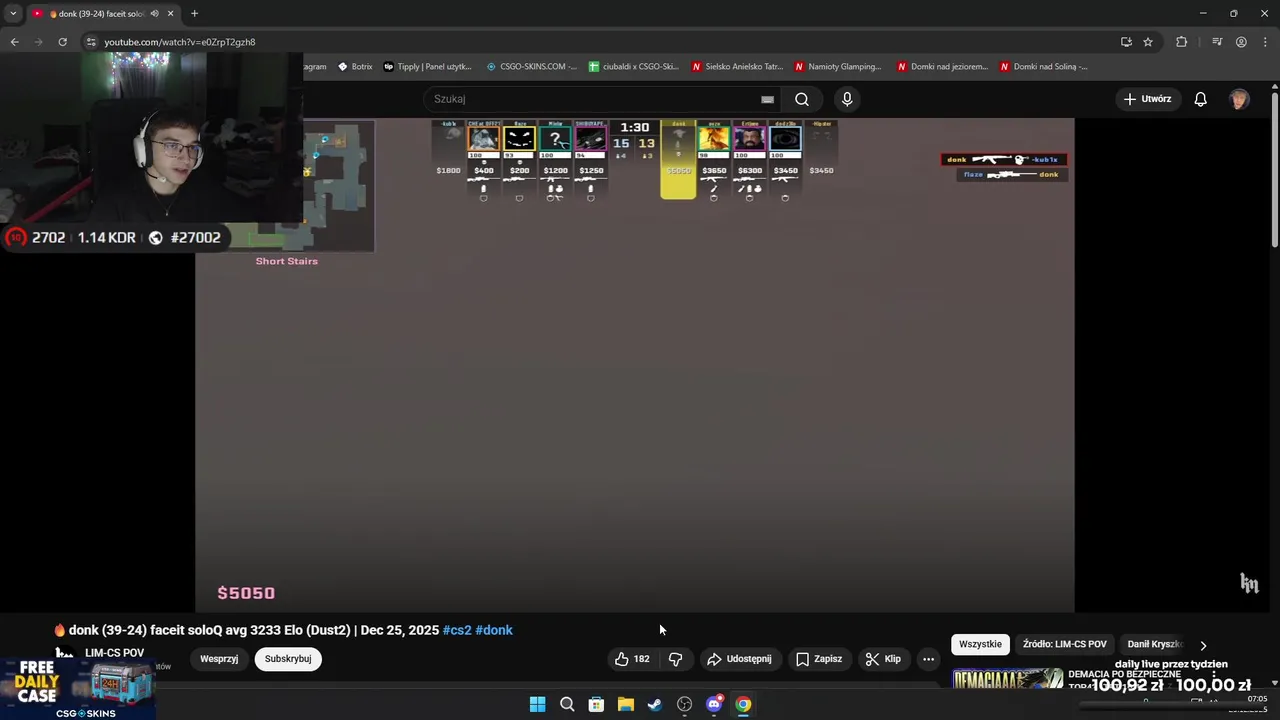The height and width of the screenshot is (720, 1280).
Task: Open Chrome profile icon
Action: (x=1241, y=42)
